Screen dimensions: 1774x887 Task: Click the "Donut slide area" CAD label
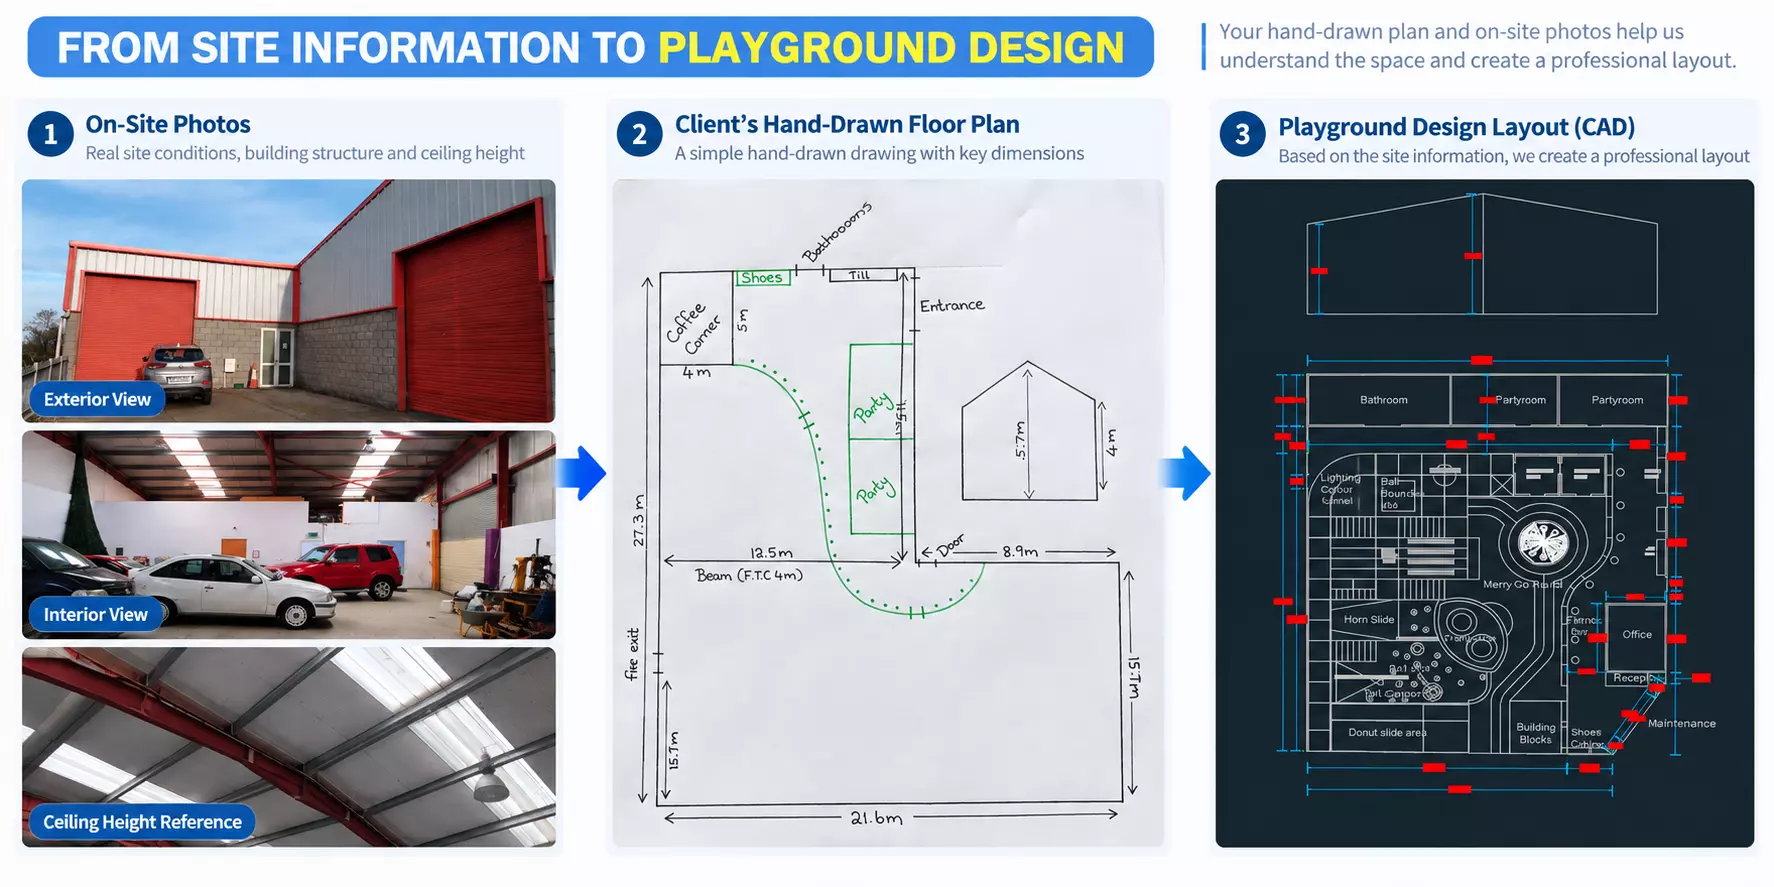pos(1387,732)
